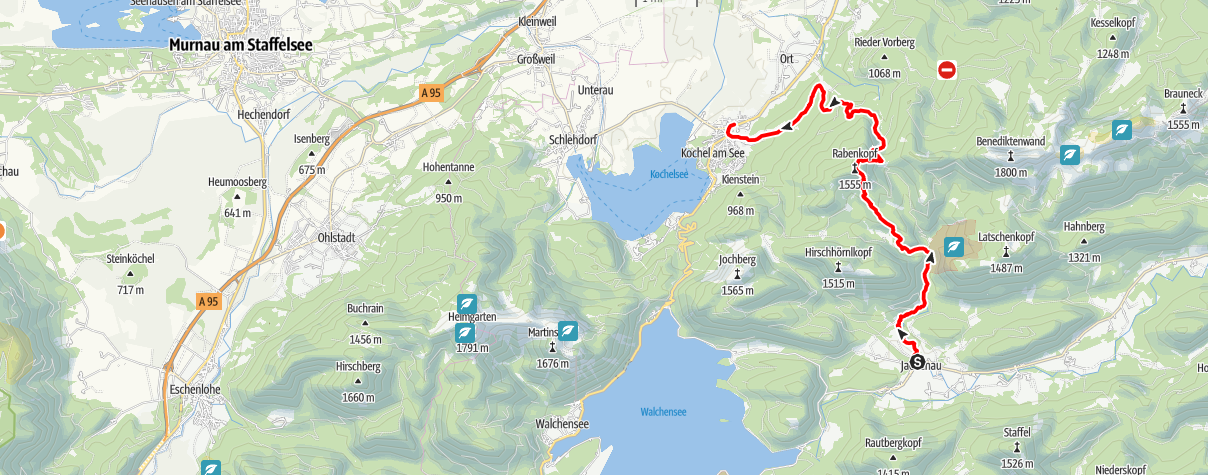Select the leaf icon beside 1791 m
This screenshot has height=475, width=1208.
point(464,332)
